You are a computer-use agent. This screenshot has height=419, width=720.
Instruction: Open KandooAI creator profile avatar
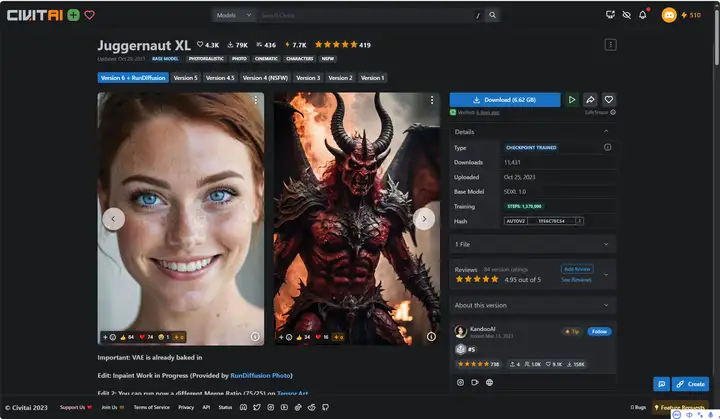[461, 331]
